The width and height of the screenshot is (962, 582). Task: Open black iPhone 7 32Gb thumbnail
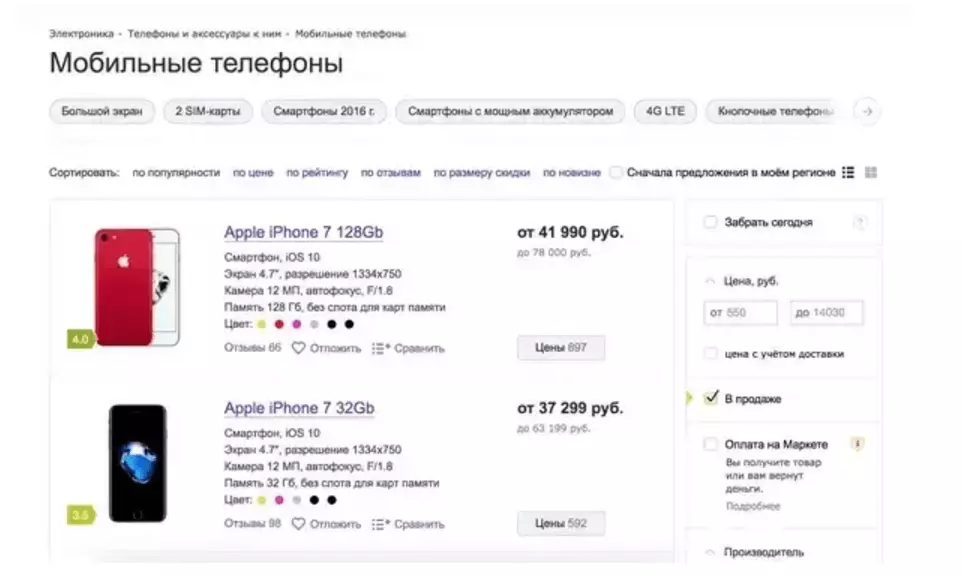137,463
